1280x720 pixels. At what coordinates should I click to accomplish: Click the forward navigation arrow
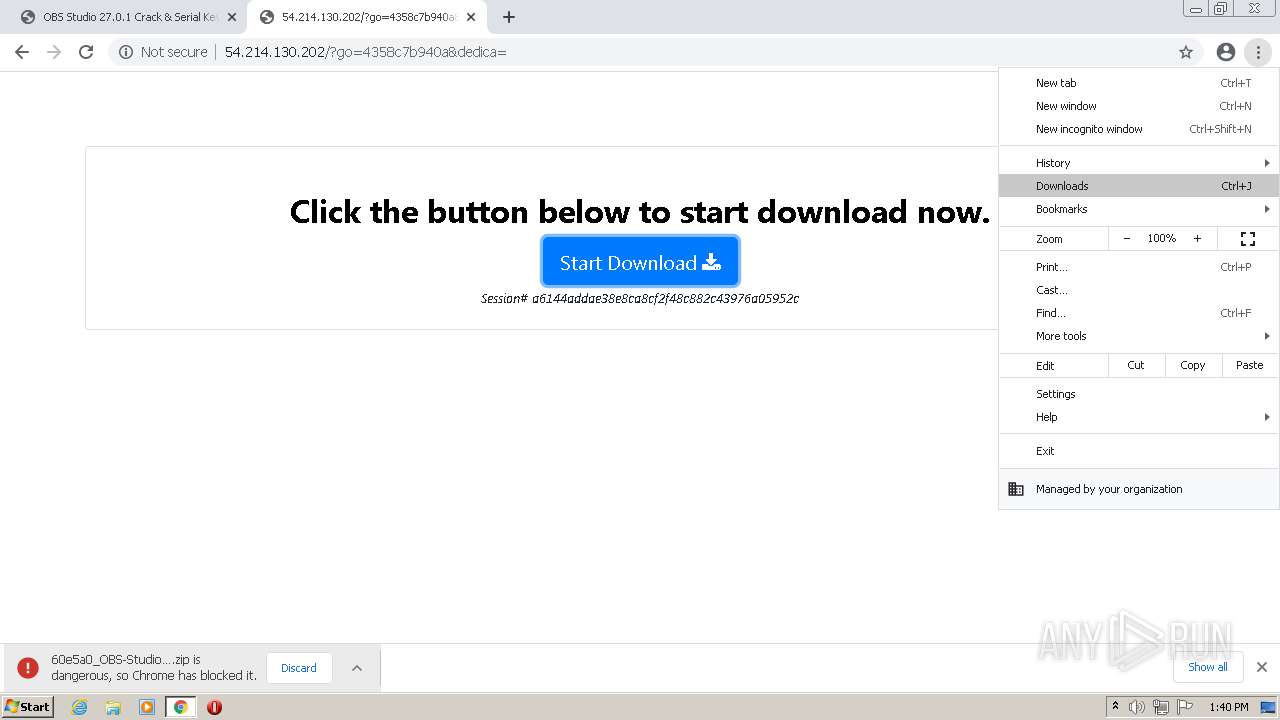54,52
